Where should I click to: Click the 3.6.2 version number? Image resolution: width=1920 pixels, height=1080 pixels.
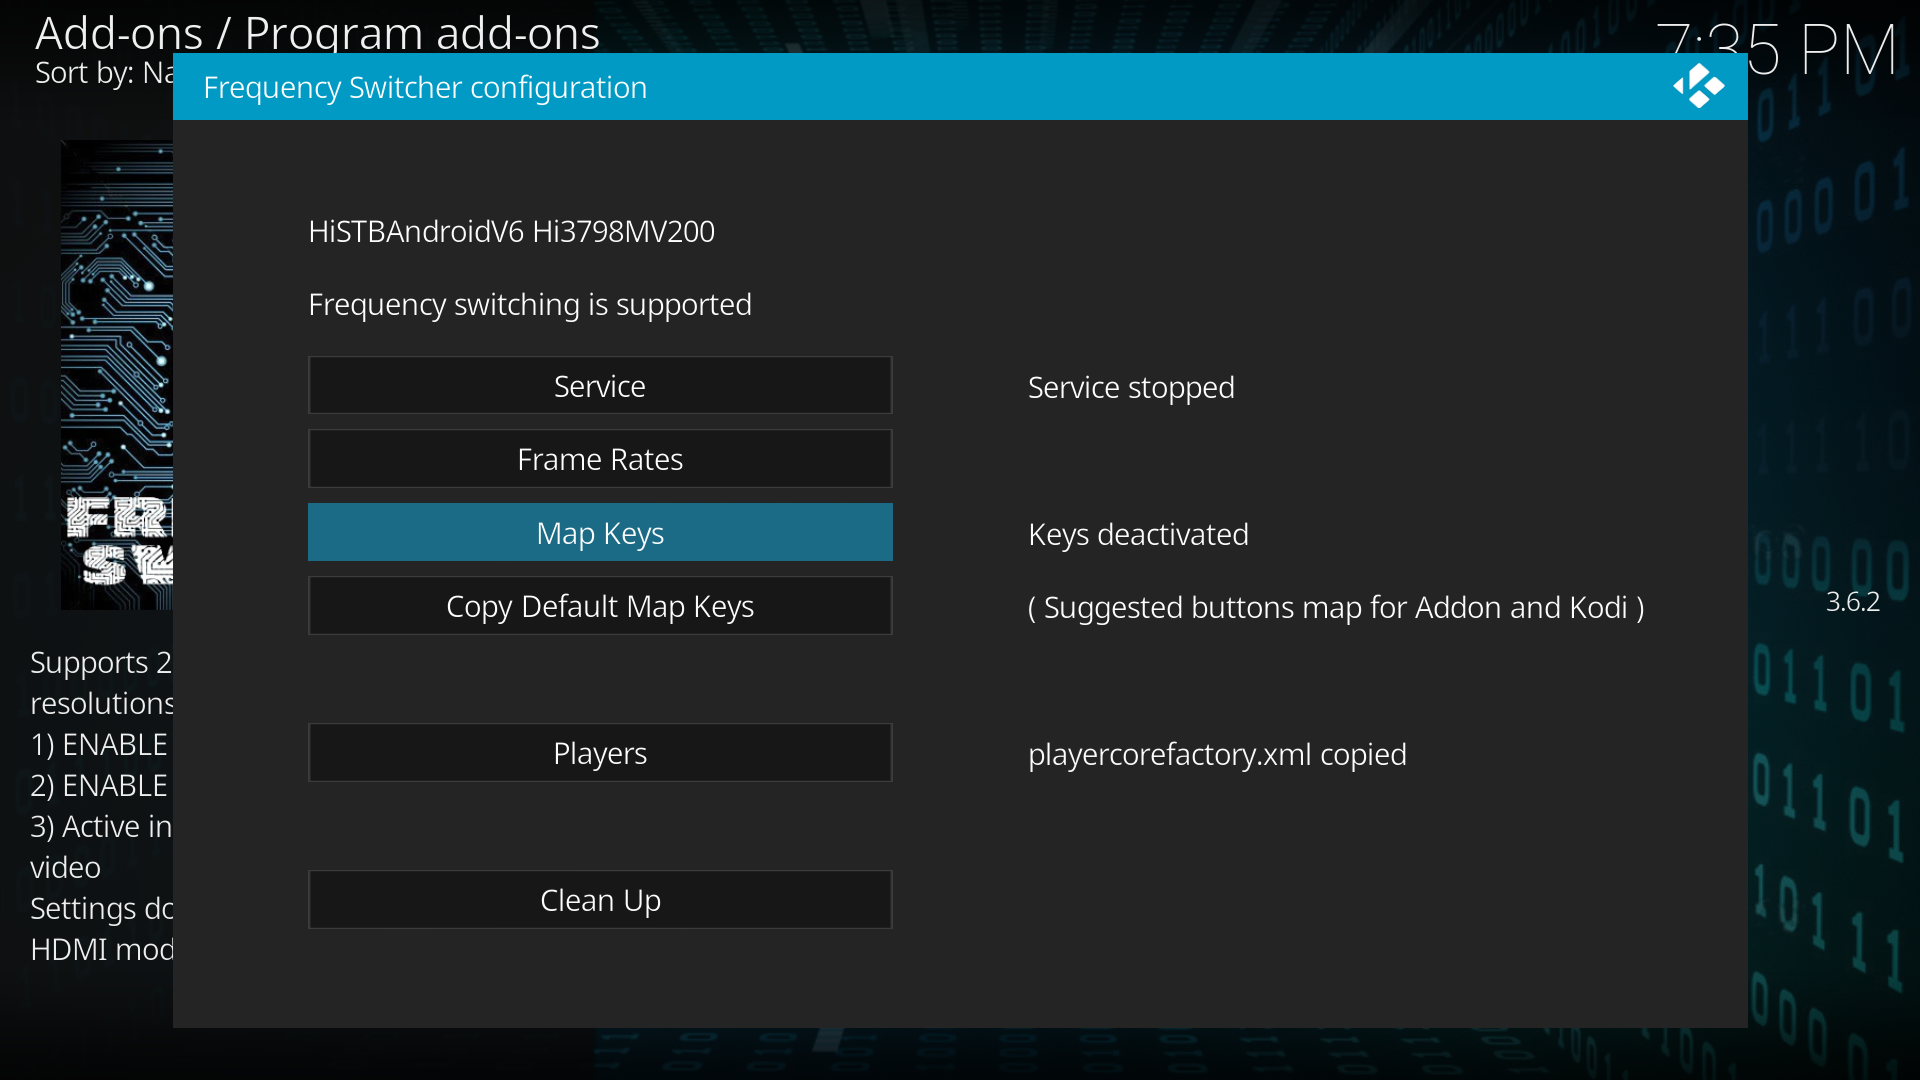point(1852,602)
